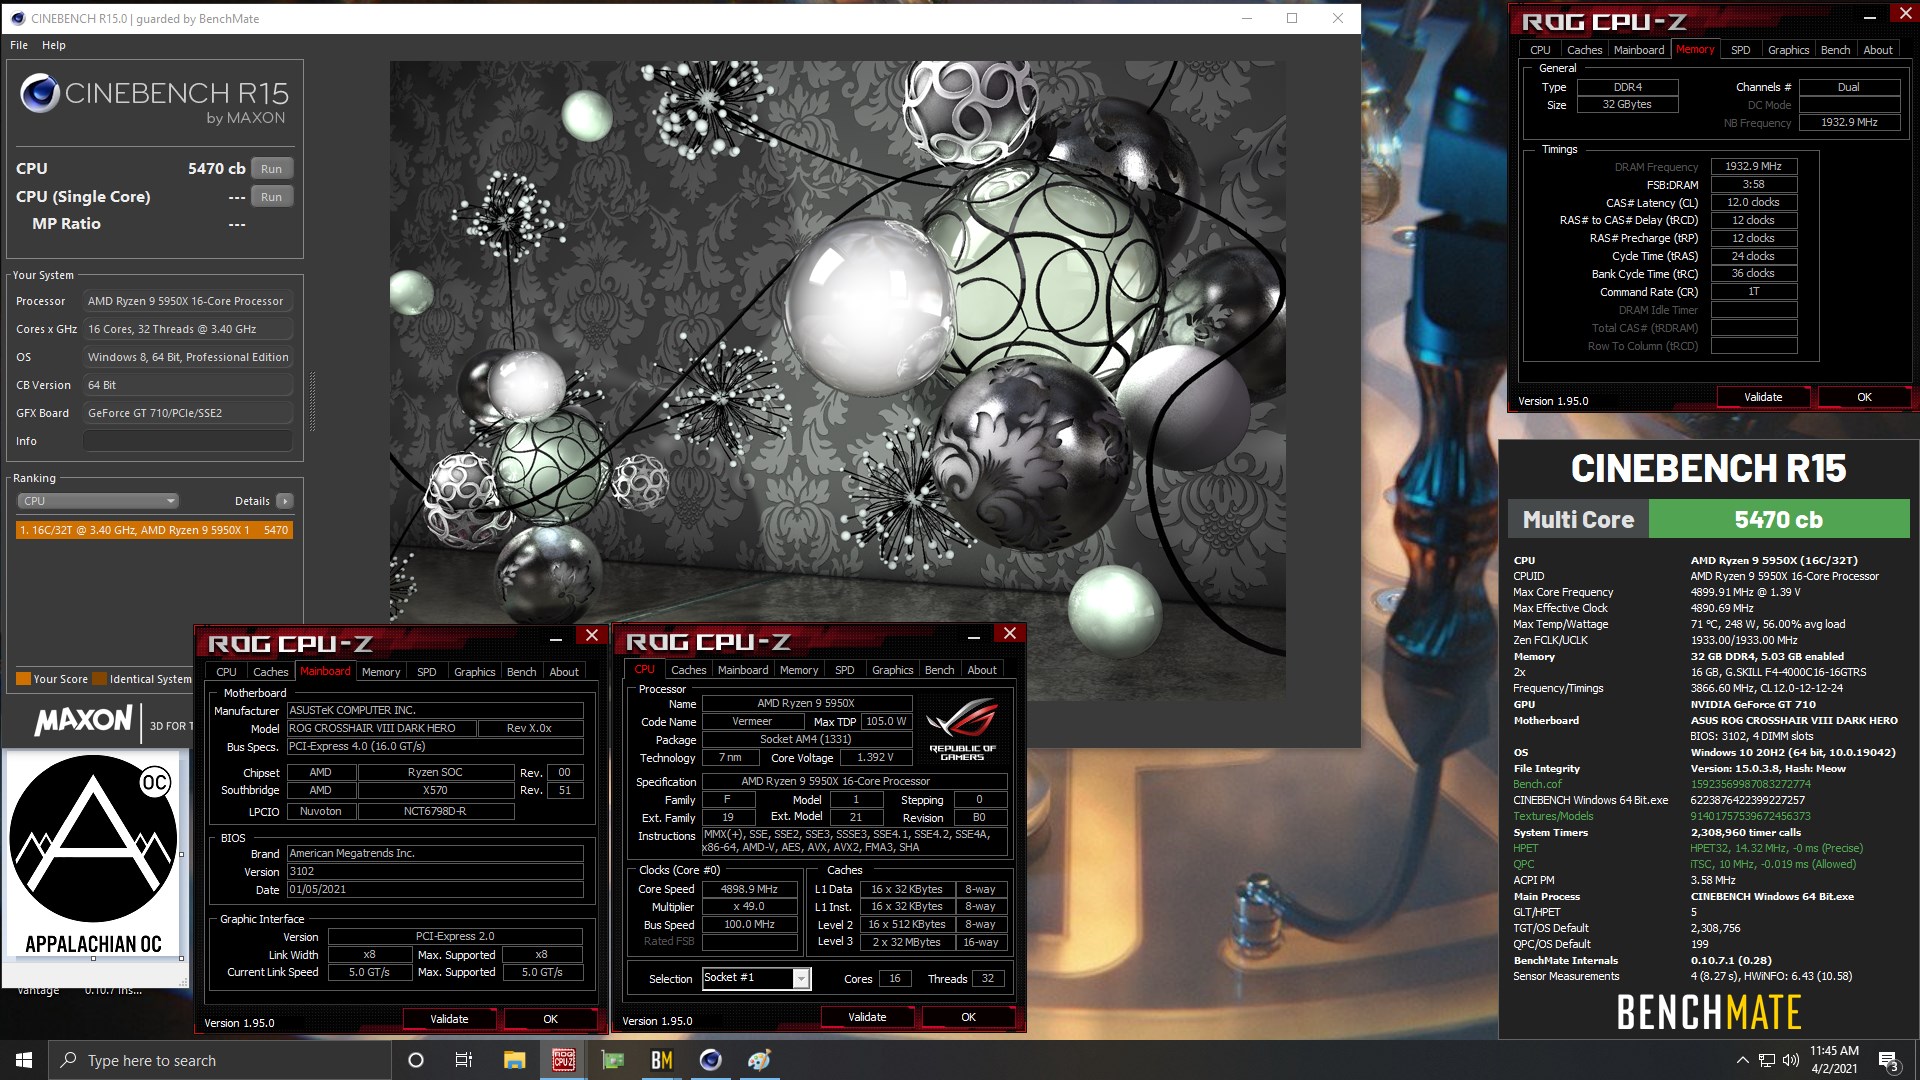Click the taskbar search box
The height and width of the screenshot is (1080, 1920).
tap(220, 1060)
